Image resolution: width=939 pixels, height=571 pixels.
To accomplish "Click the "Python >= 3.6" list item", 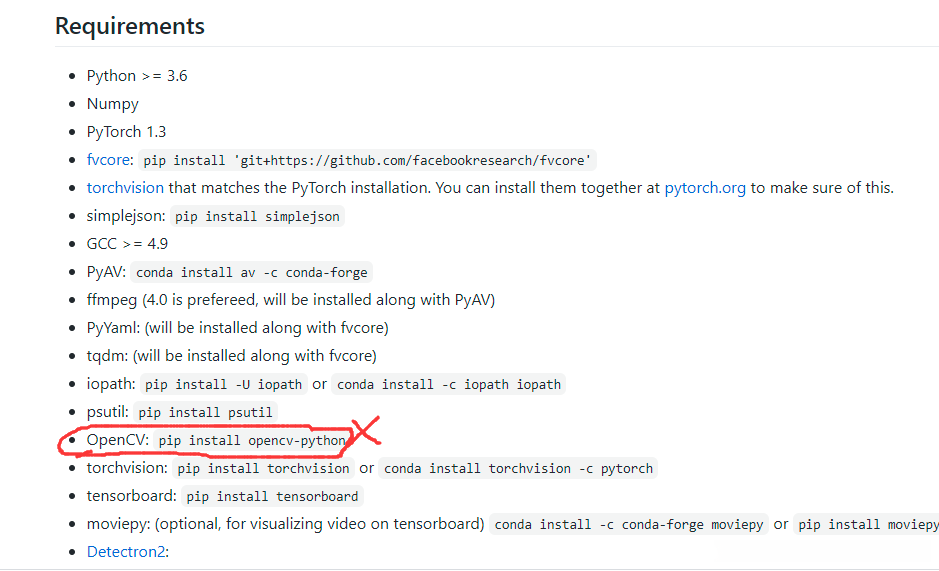I will (137, 76).
